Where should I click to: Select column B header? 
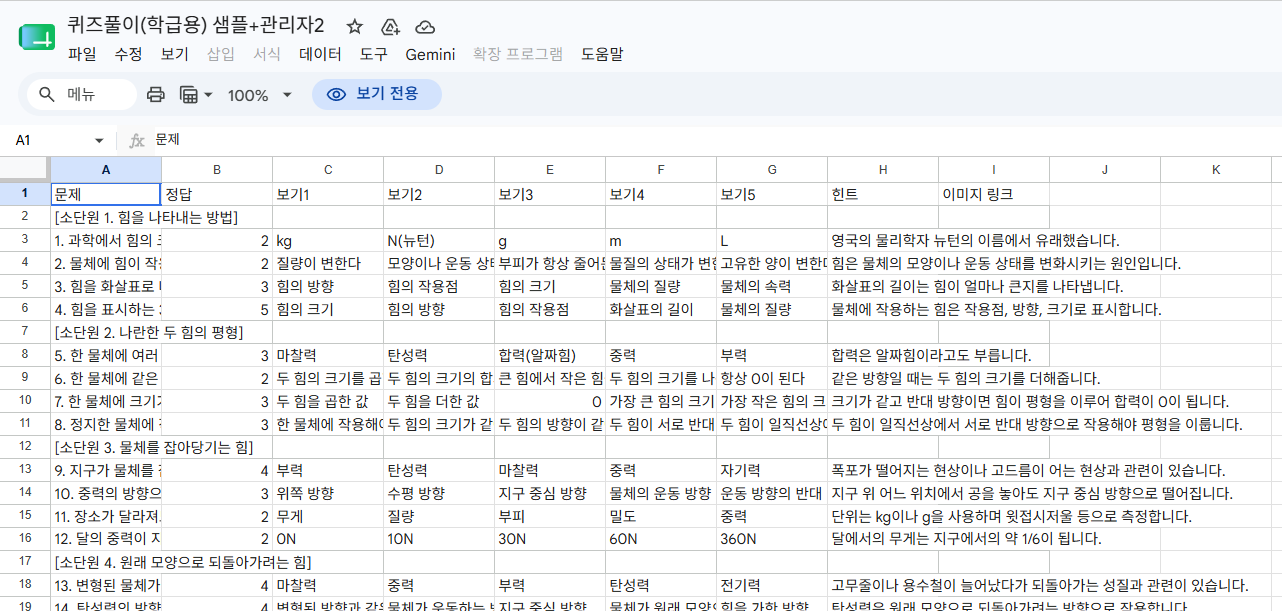click(x=217, y=169)
